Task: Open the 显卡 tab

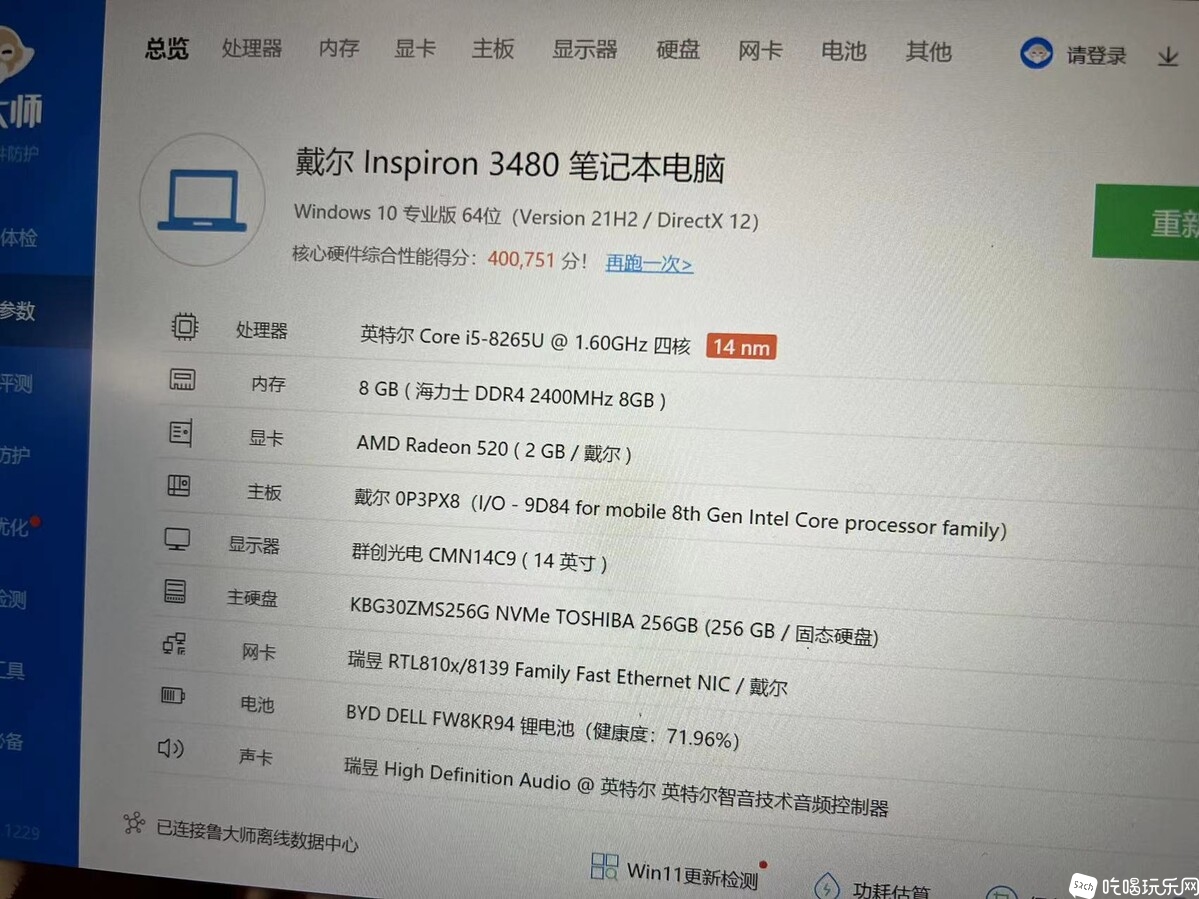Action: 414,49
